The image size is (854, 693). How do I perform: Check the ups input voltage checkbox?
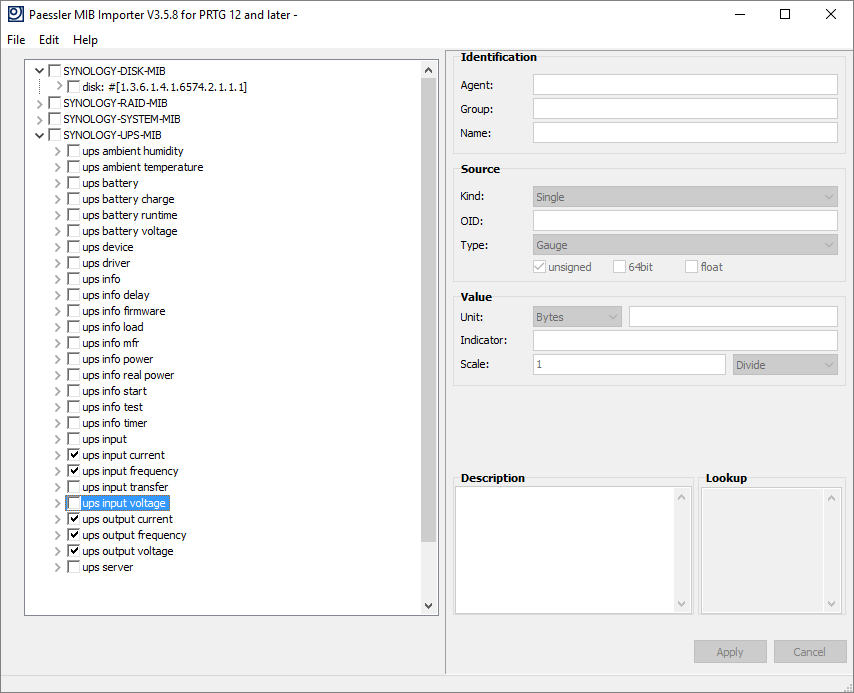click(x=74, y=503)
